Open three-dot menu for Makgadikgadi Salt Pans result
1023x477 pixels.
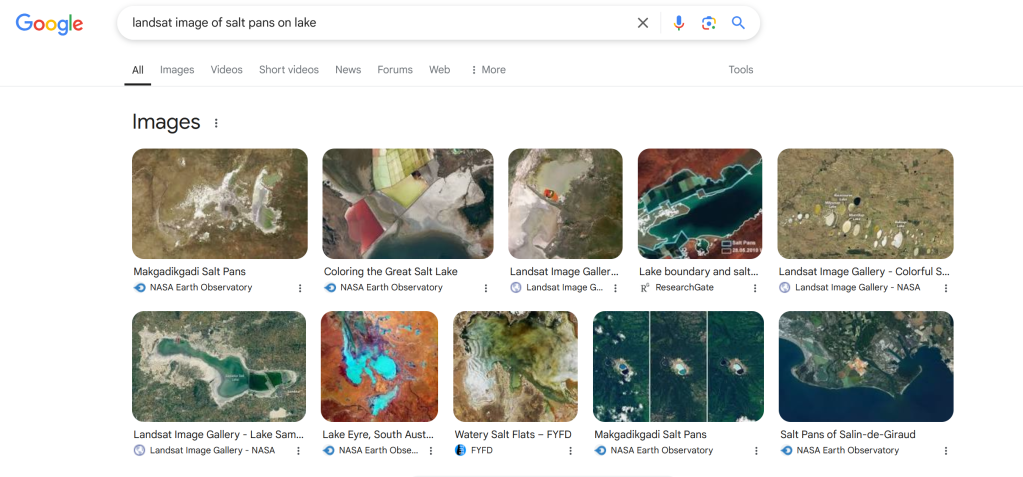pos(300,288)
